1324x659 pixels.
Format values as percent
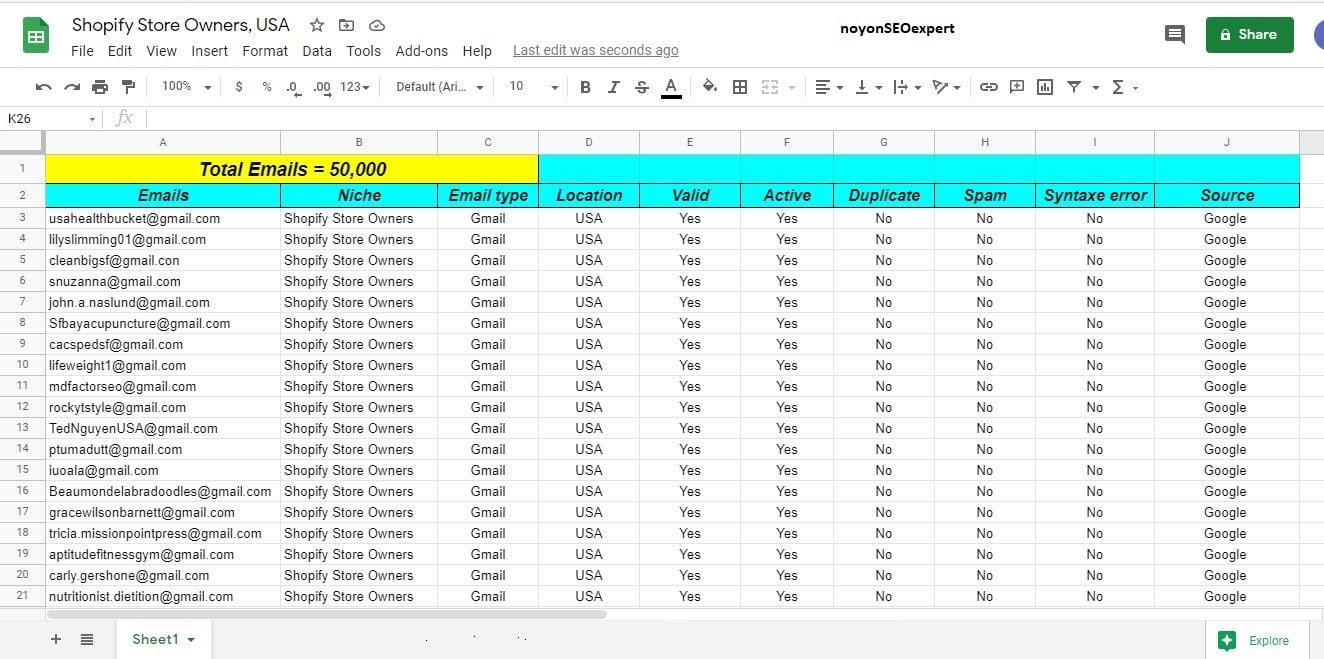pyautogui.click(x=265, y=87)
